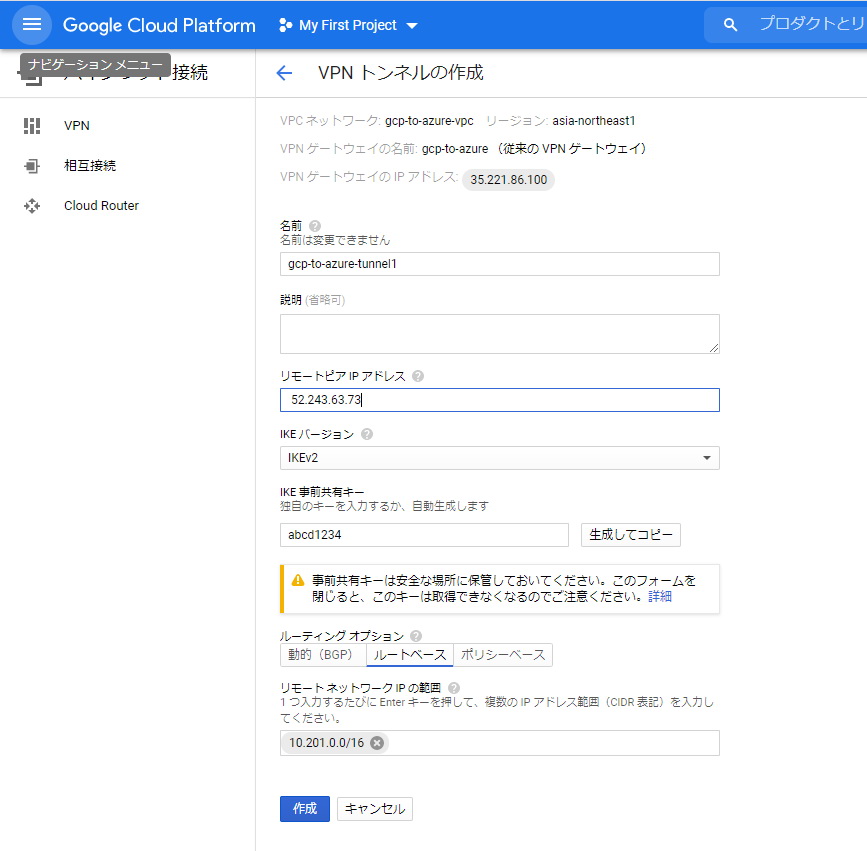The image size is (867, 851).
Task: Click the 35.221.86.100 gateway IP chip
Action: pyautogui.click(x=508, y=180)
